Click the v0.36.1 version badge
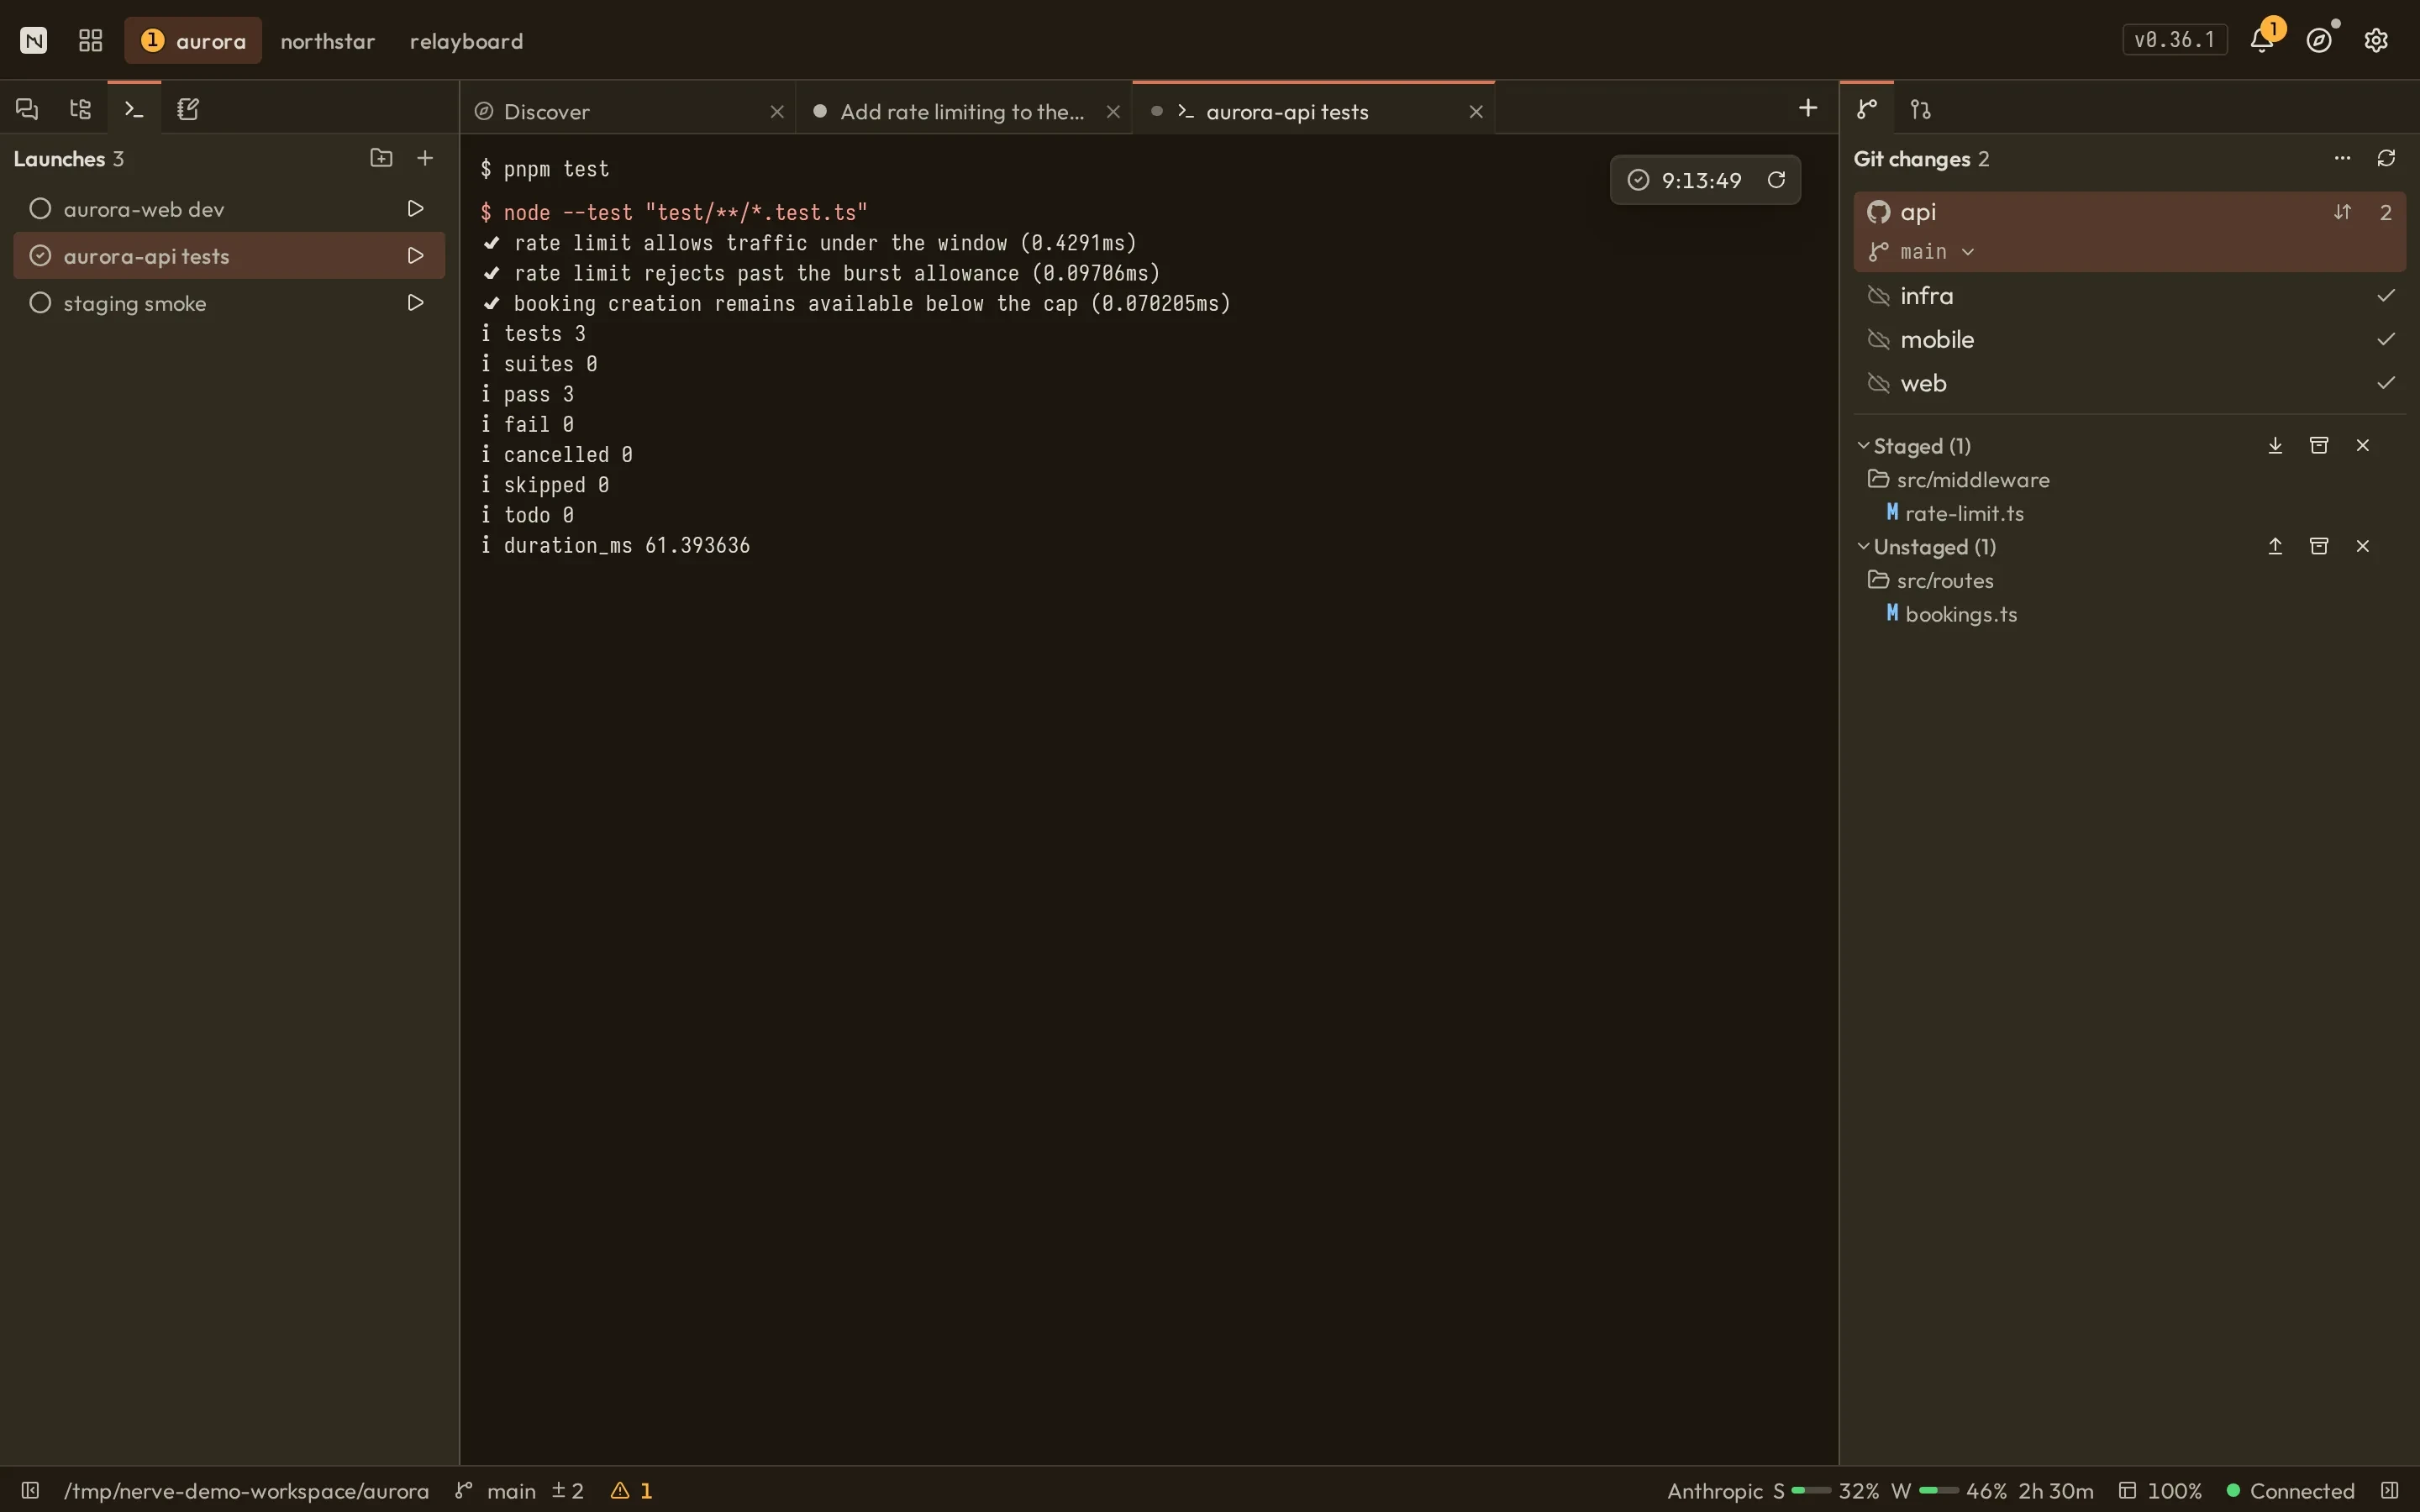Screen dimensions: 2420x1512 coord(2174,40)
